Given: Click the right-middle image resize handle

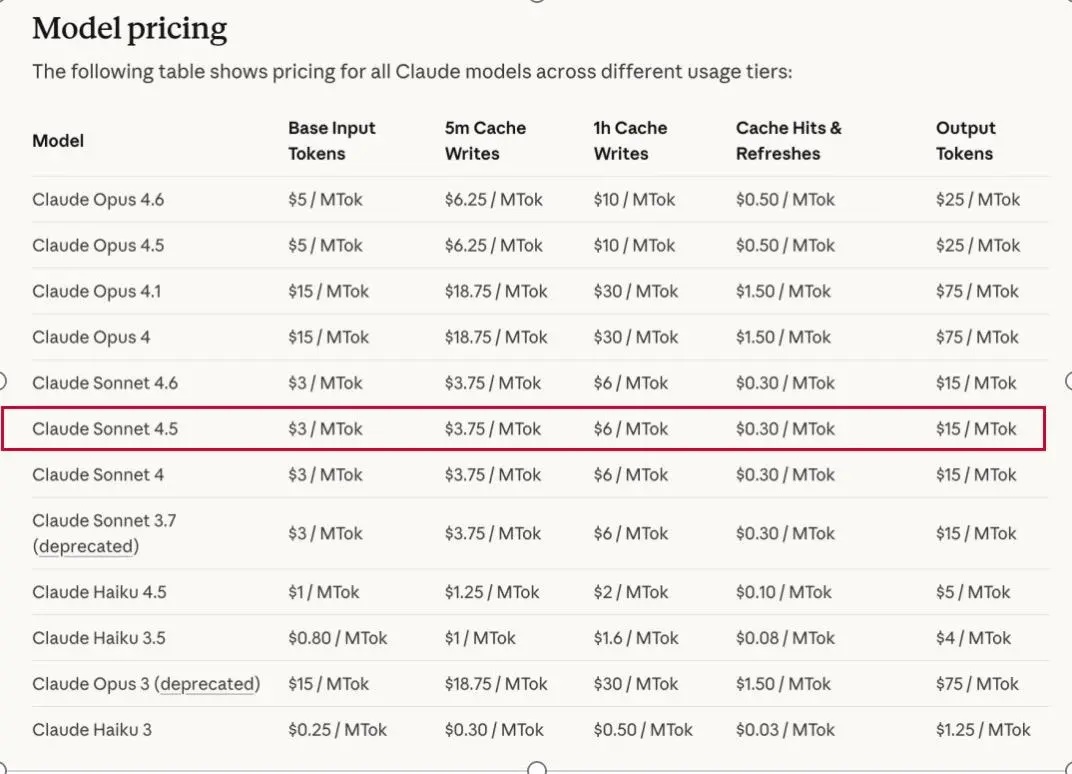Looking at the screenshot, I should click(1069, 380).
